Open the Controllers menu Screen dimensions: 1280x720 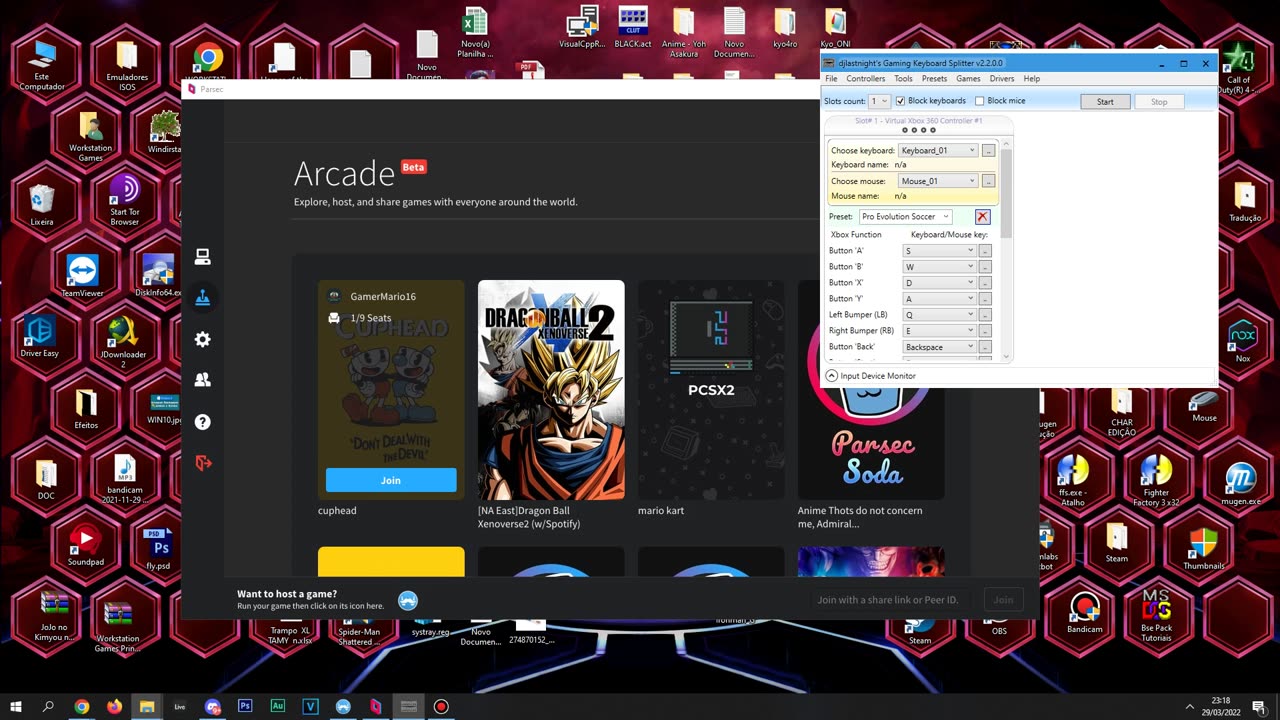(866, 79)
